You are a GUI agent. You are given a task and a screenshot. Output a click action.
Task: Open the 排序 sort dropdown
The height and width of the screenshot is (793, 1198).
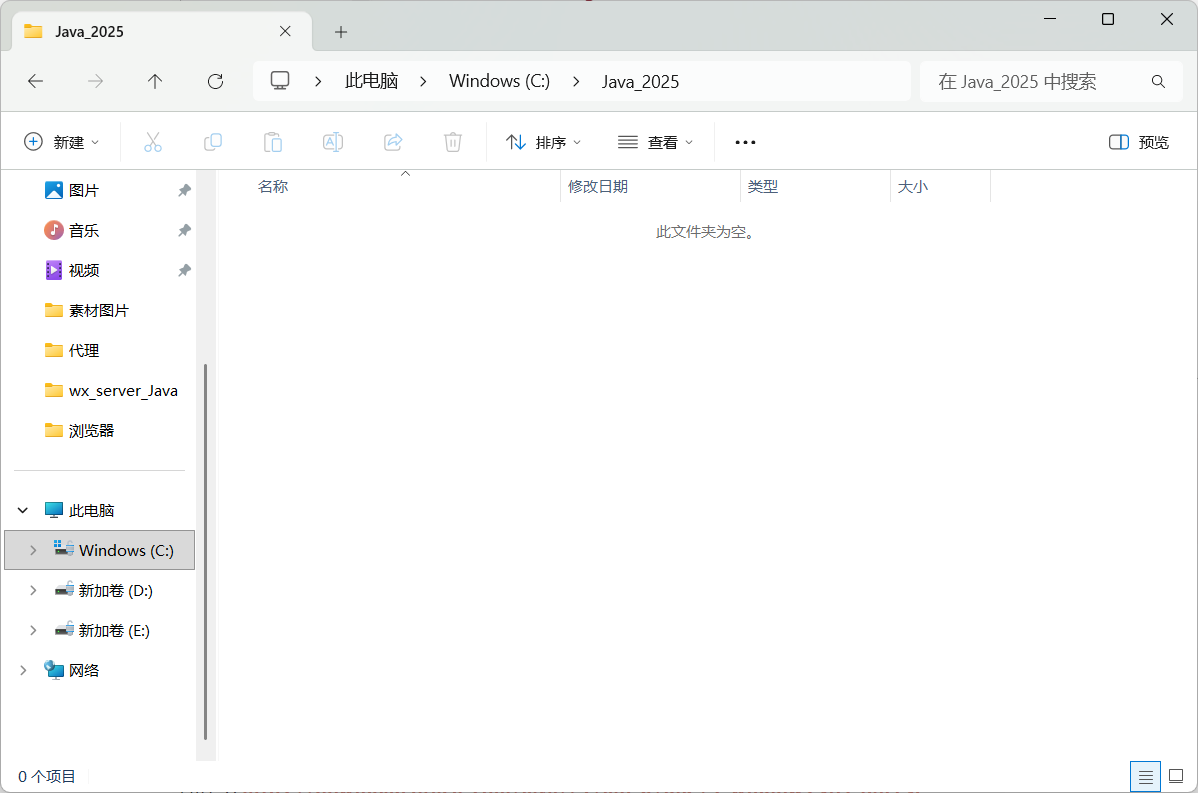(544, 142)
